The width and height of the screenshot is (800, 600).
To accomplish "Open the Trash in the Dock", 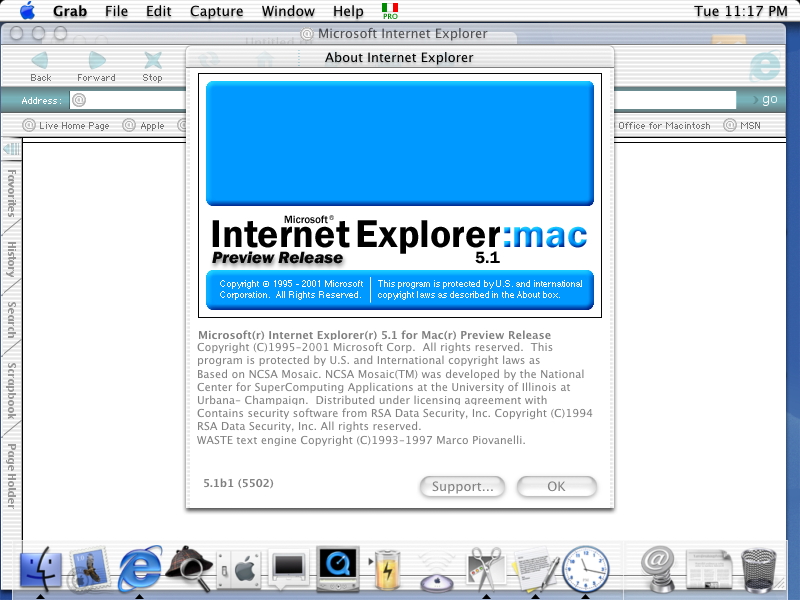I will pyautogui.click(x=759, y=570).
